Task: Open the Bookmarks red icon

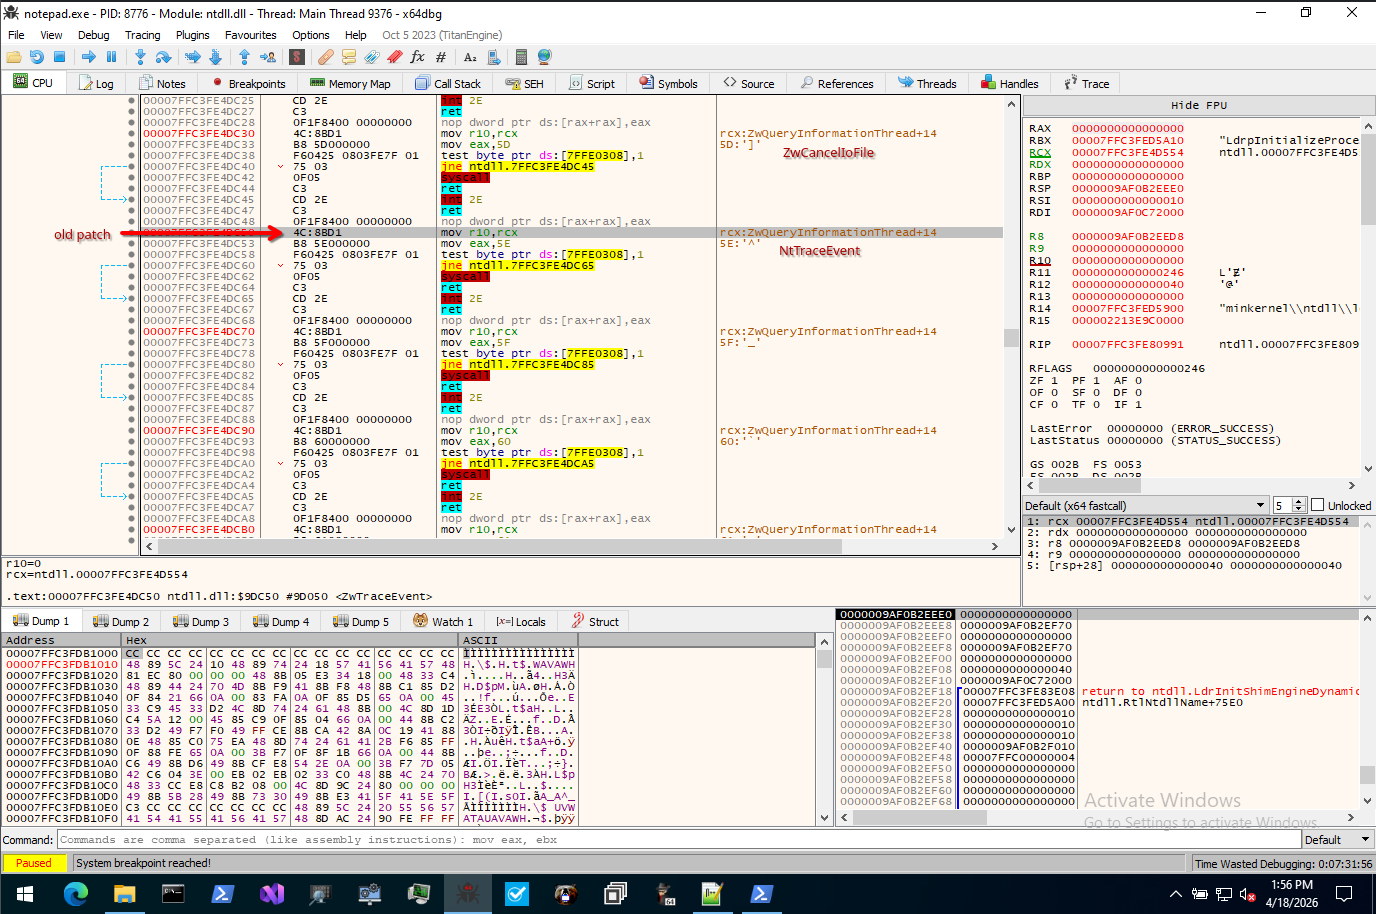Action: (x=394, y=57)
